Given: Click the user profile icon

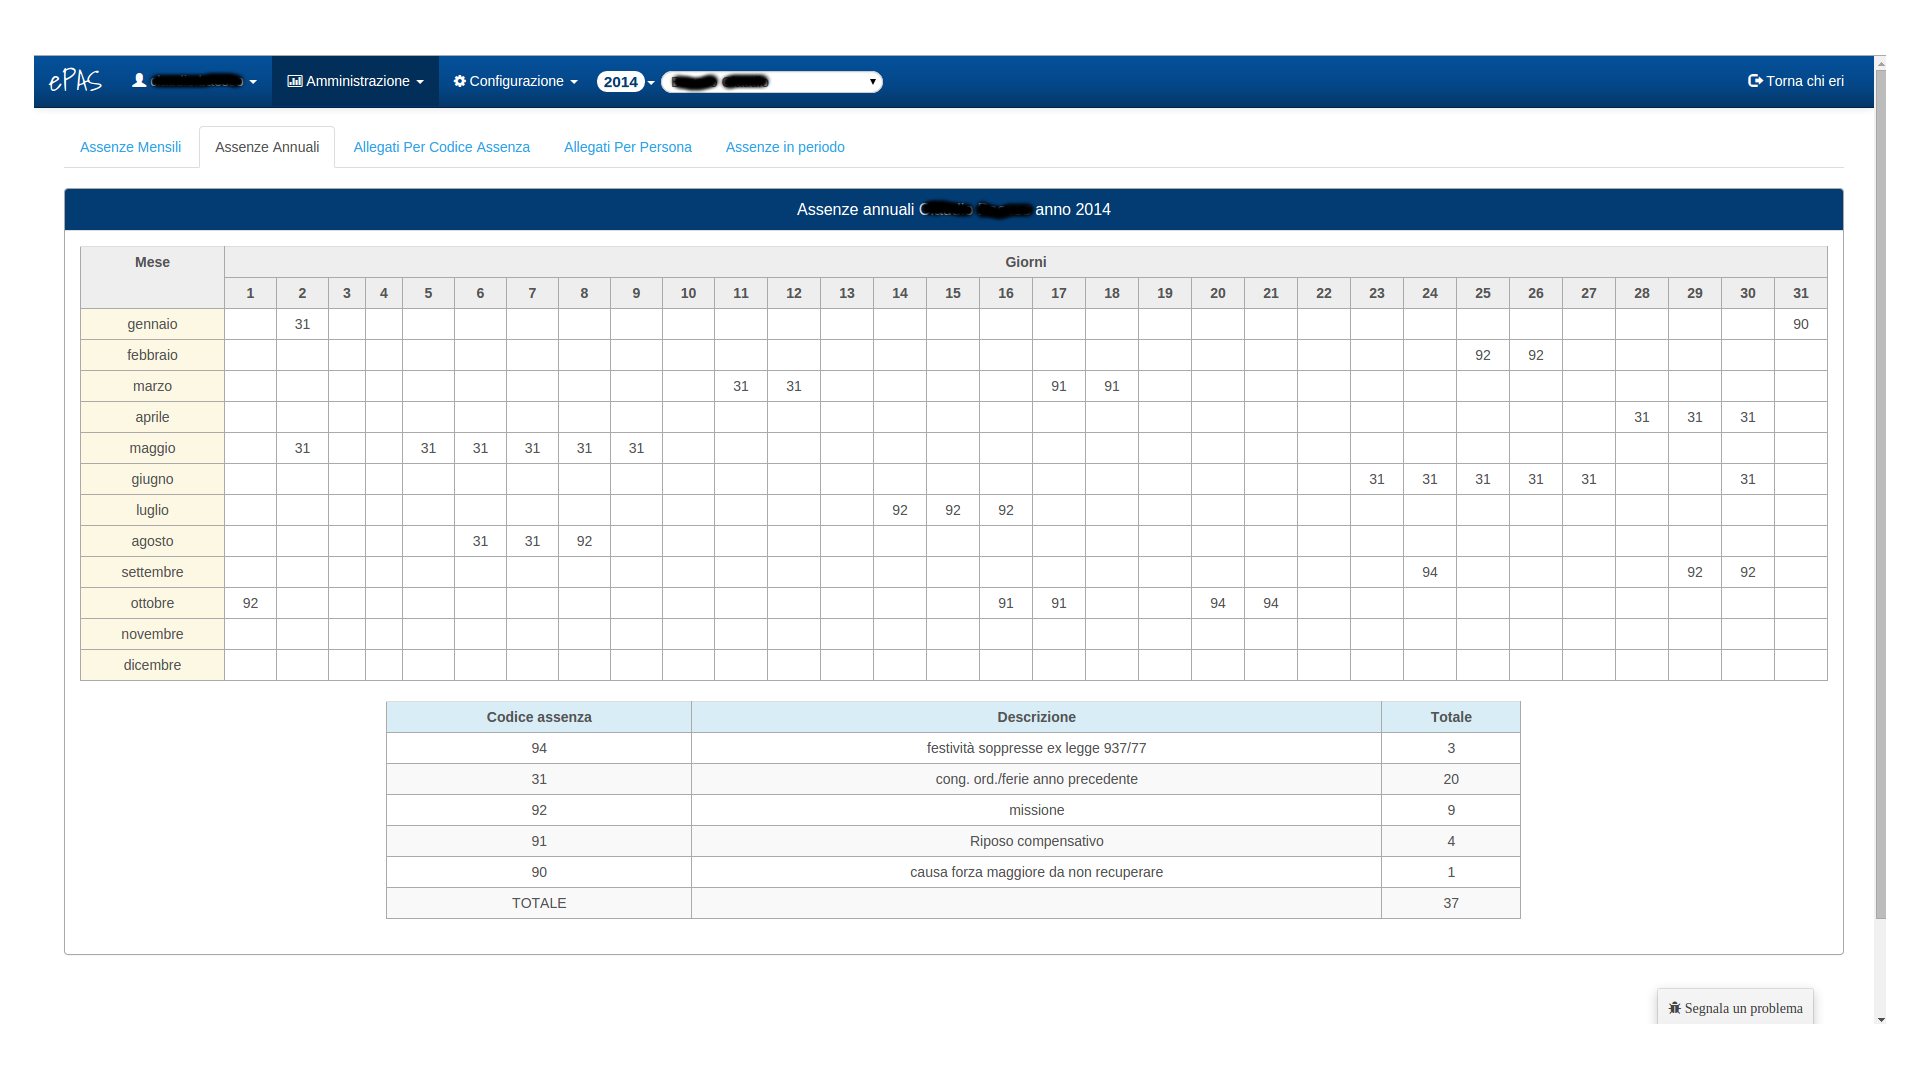Looking at the screenshot, I should point(139,81).
